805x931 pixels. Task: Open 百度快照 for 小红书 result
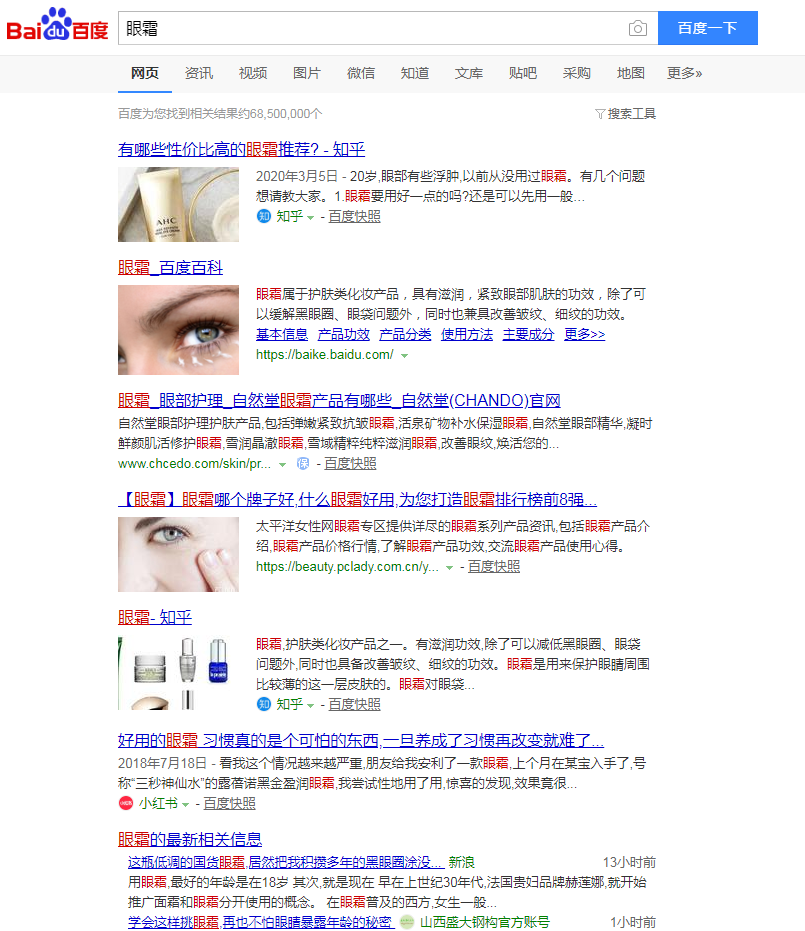(230, 803)
